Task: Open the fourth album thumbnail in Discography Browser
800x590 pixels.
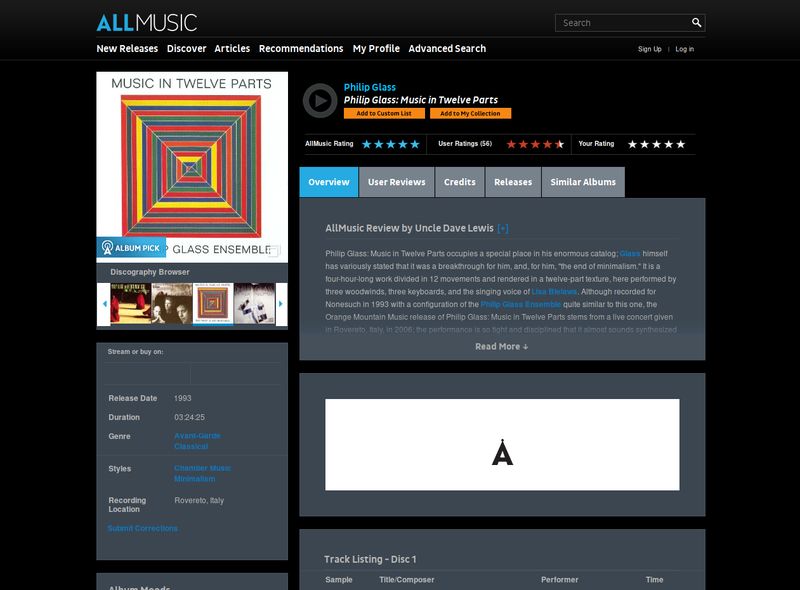Action: click(254, 304)
